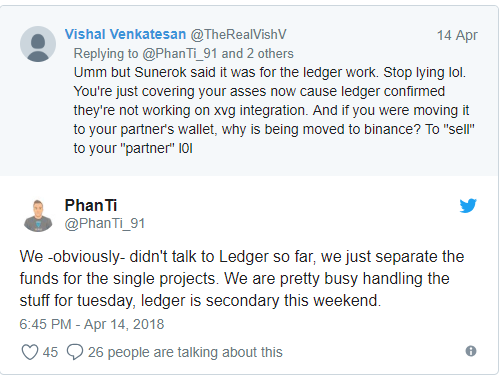Open the 14 Apr date link

coord(457,35)
